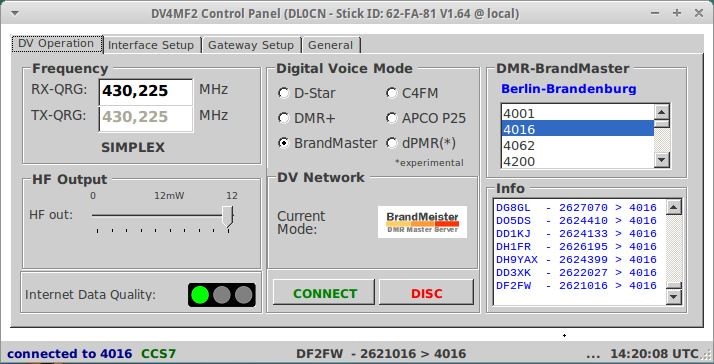The width and height of the screenshot is (714, 364).
Task: Select the BrandMaster voice mode
Action: [327, 143]
